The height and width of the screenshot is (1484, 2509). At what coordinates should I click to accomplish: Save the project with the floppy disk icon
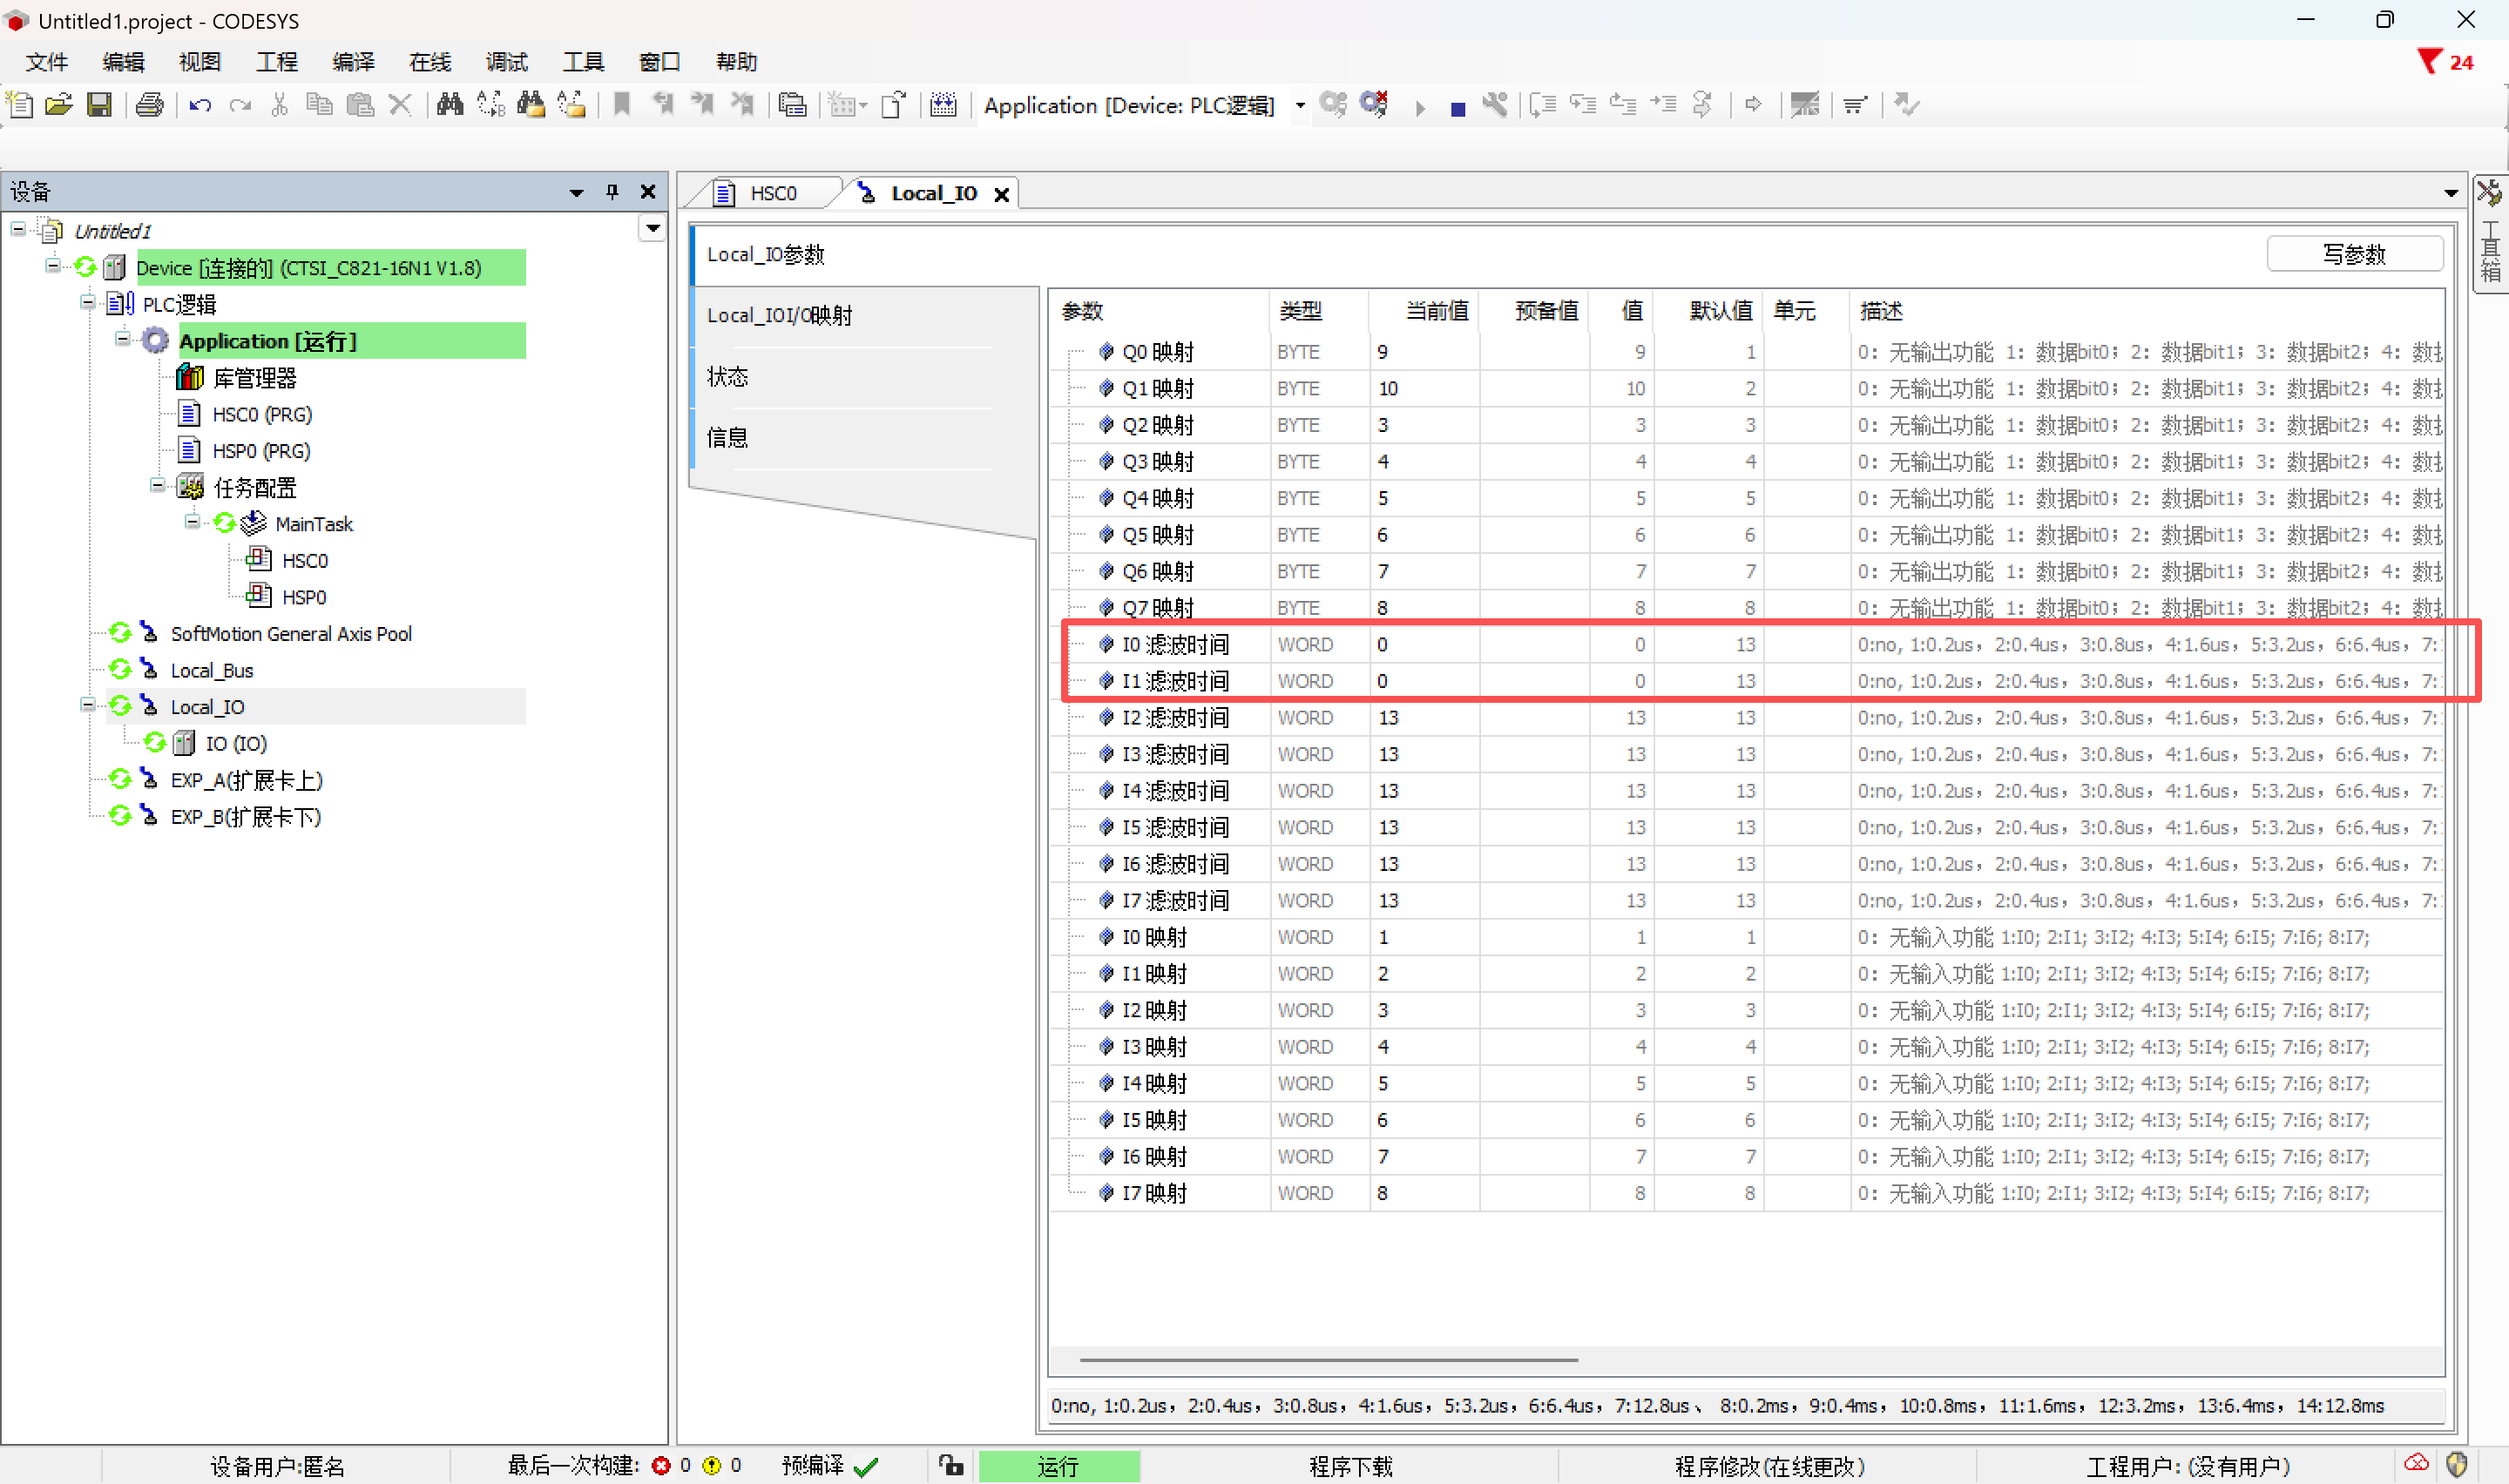coord(99,105)
